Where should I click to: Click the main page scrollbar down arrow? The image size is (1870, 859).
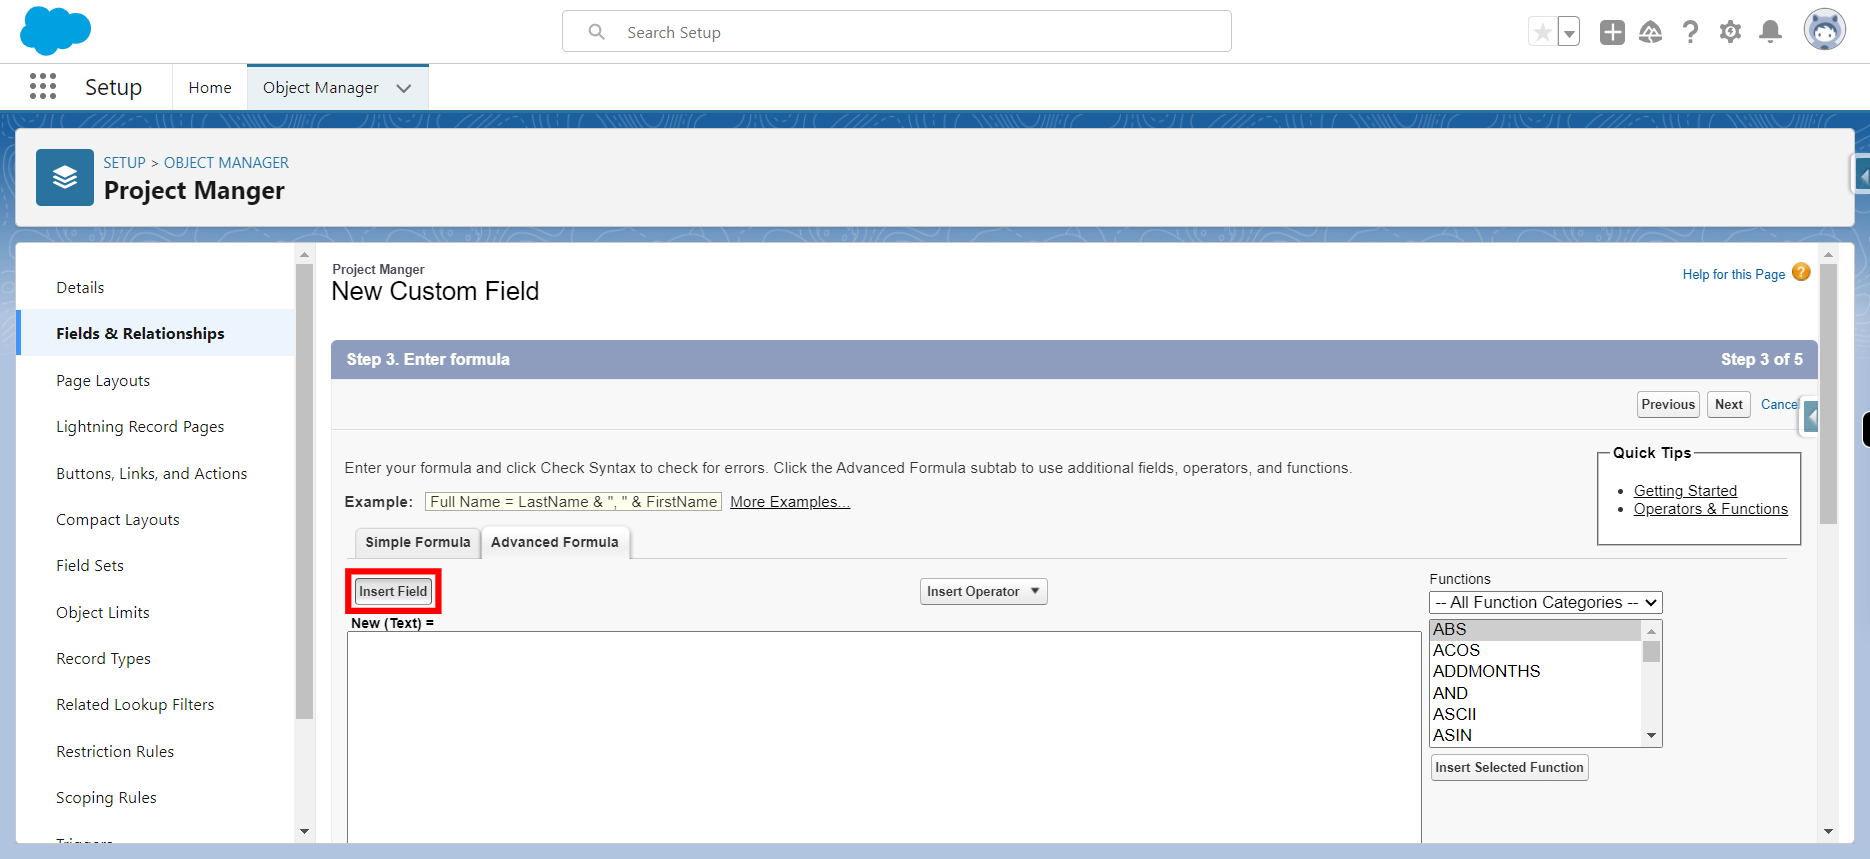tap(1828, 831)
